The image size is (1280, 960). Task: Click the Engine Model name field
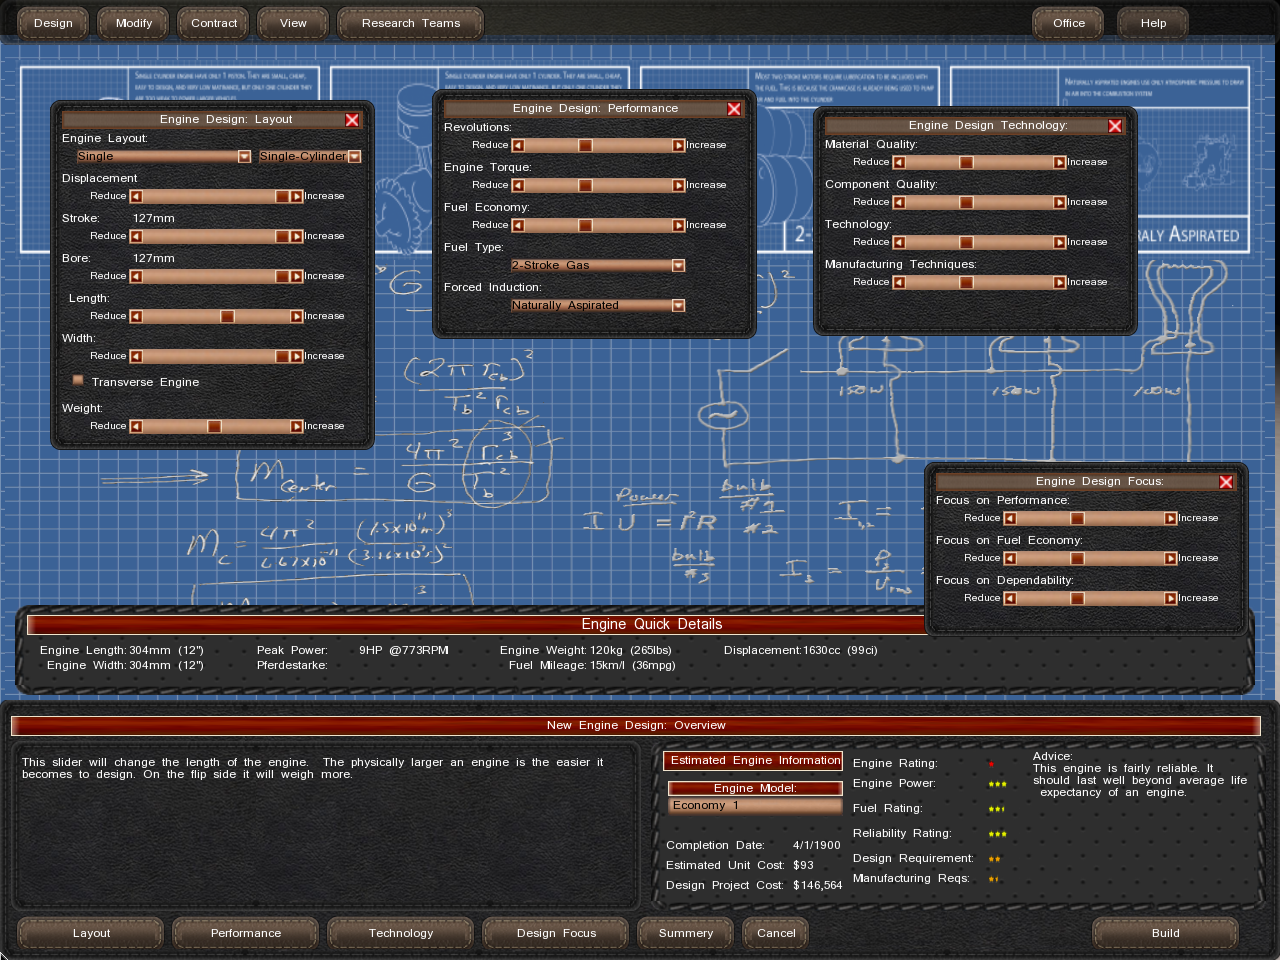click(x=755, y=805)
